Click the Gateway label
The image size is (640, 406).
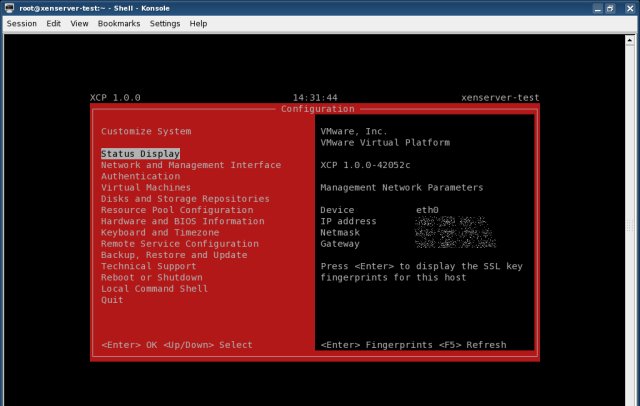340,244
